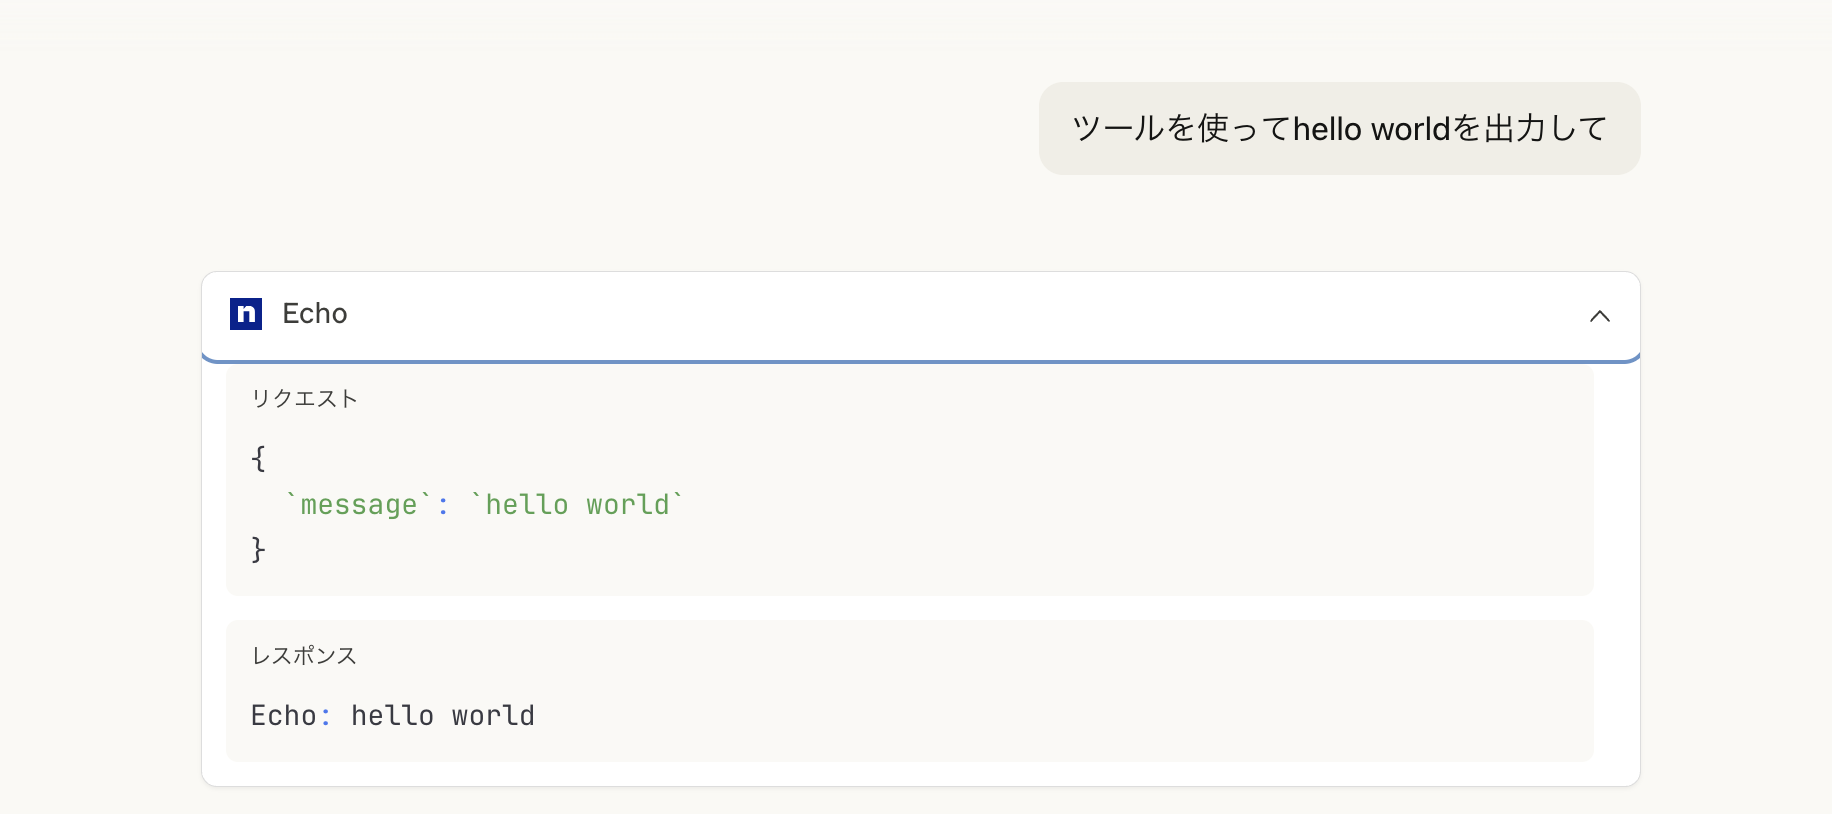Click the tool icon left of the Echo title
Screen dimensions: 1832x814
coord(246,315)
